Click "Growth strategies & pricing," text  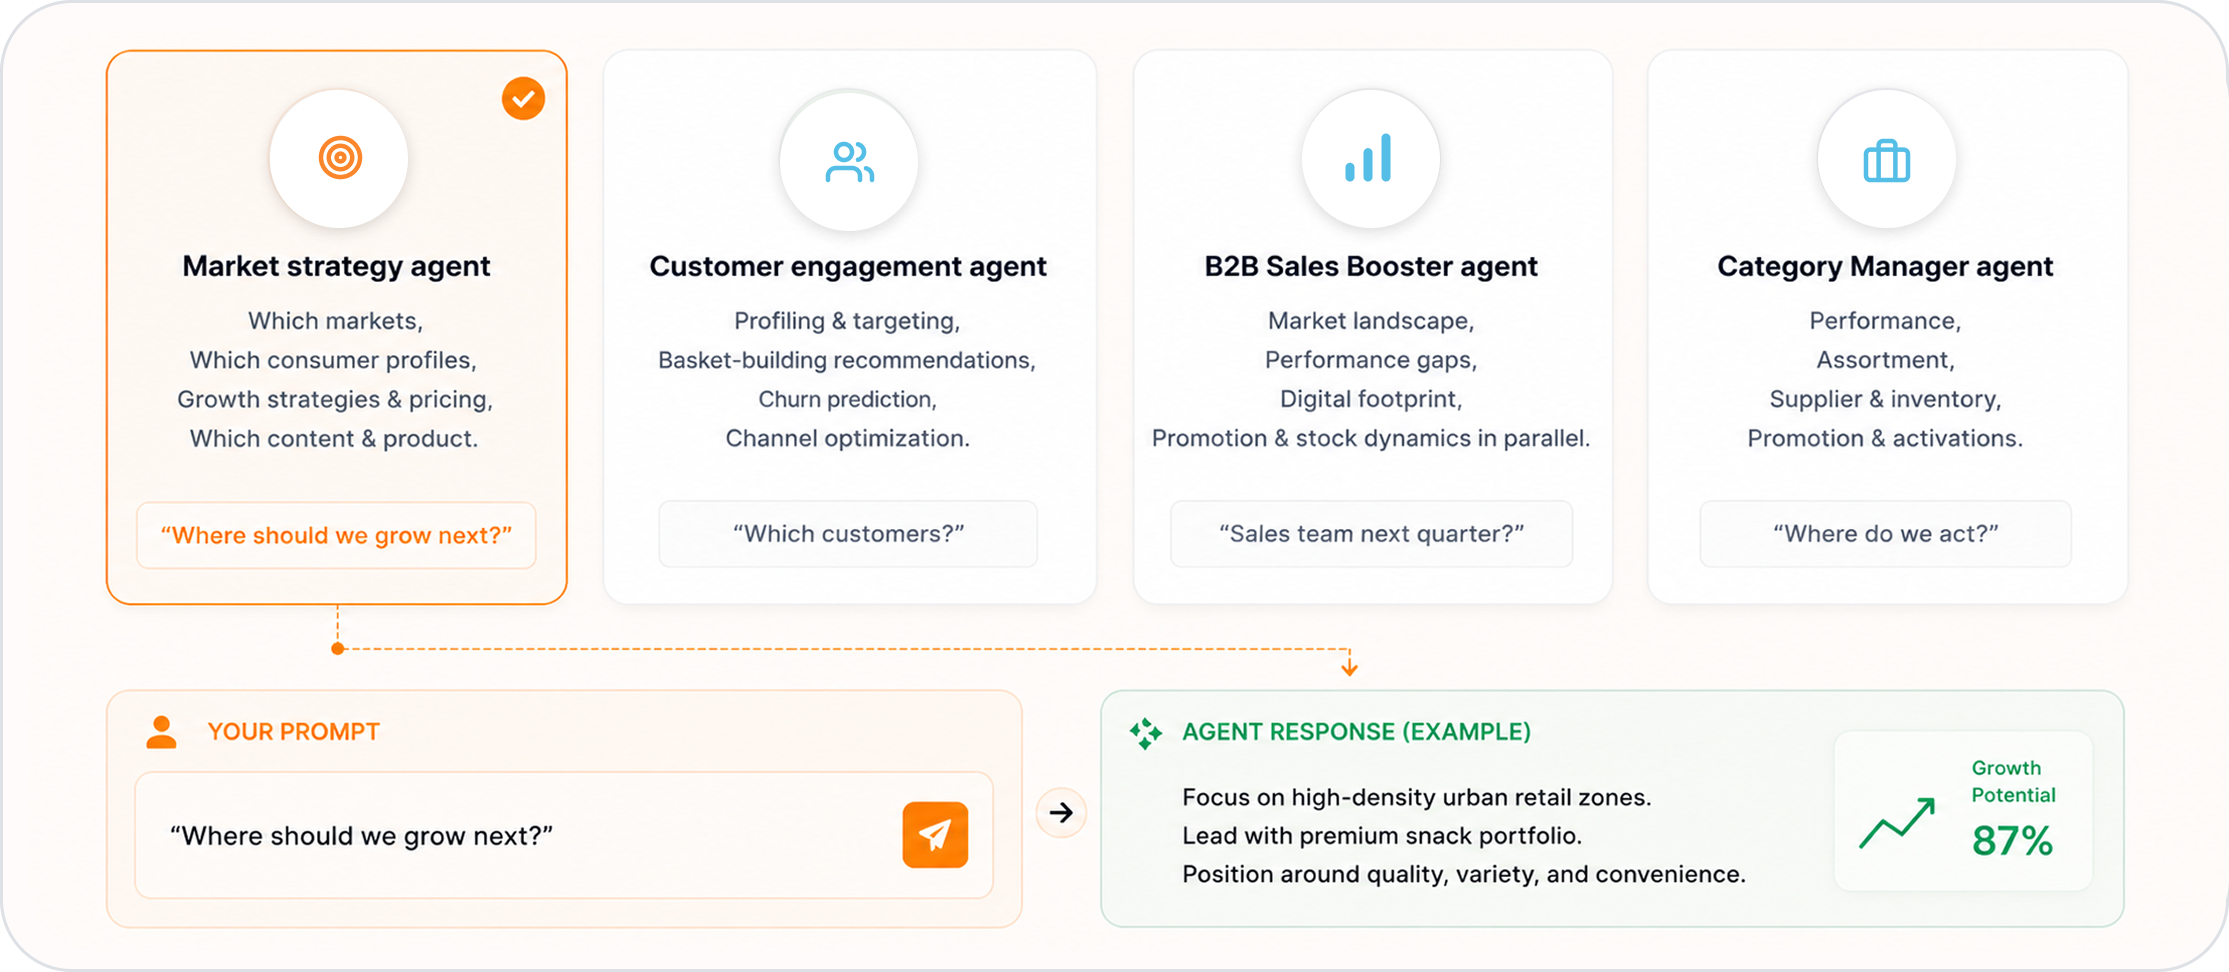tap(335, 400)
